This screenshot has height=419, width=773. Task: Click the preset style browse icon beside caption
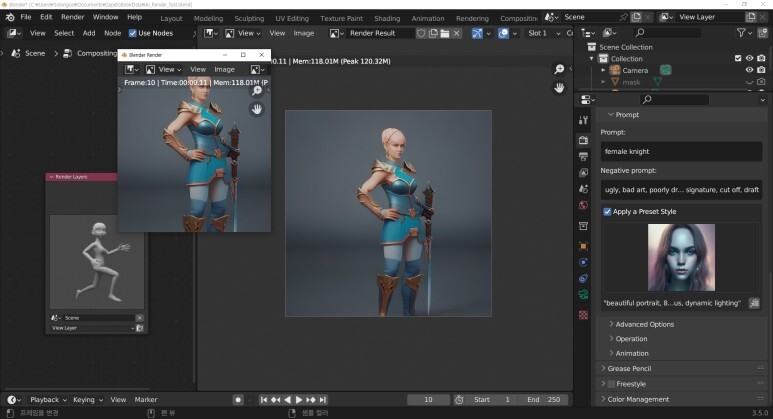pyautogui.click(x=754, y=303)
